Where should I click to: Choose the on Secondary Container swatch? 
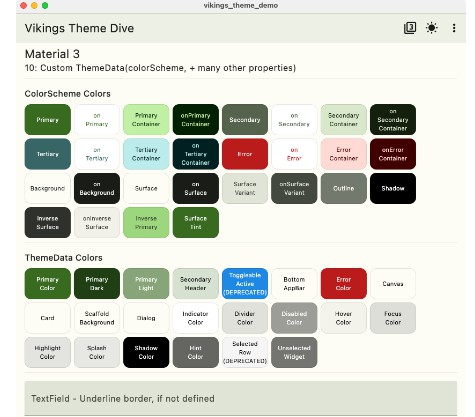(x=393, y=120)
